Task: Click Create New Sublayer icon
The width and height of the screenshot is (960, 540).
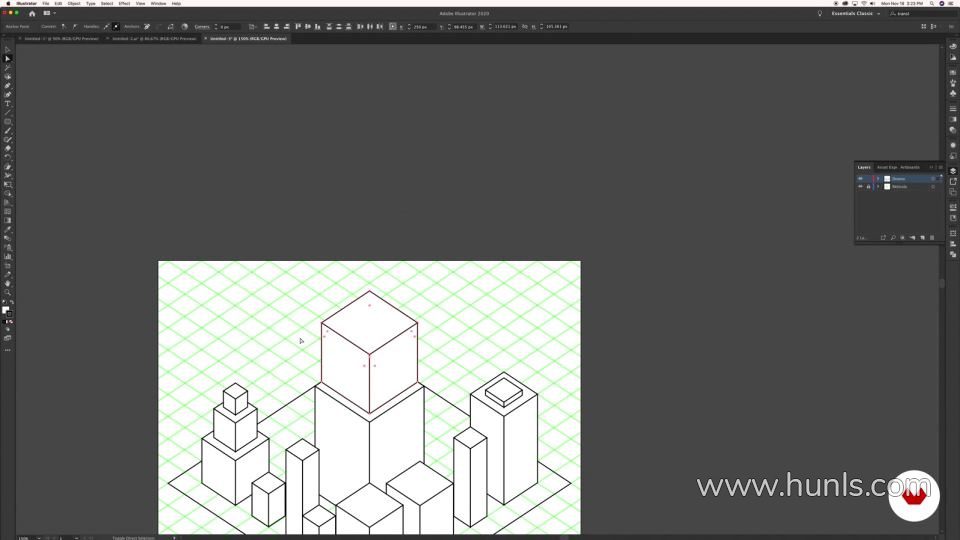Action: [x=912, y=238]
